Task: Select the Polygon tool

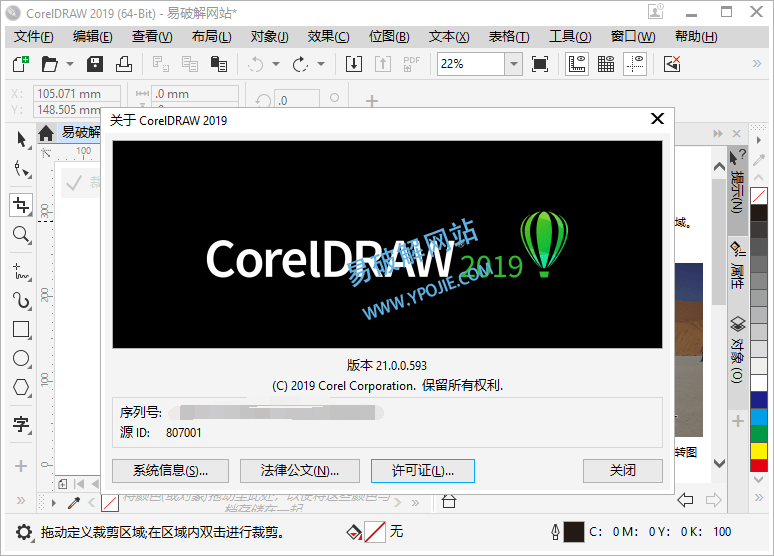Action: 21,387
